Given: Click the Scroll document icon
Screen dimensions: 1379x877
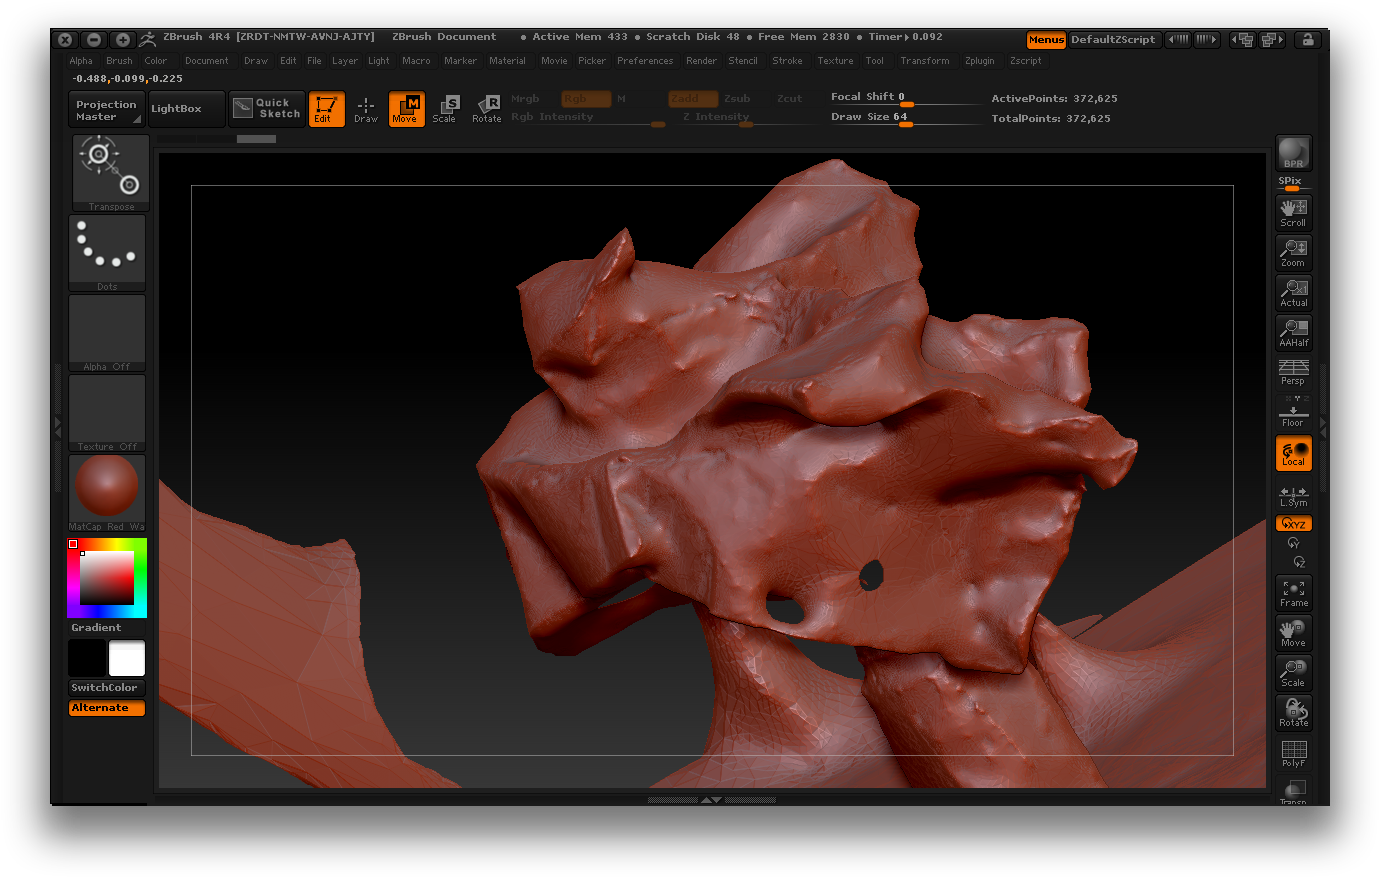Looking at the screenshot, I should coord(1294,213).
